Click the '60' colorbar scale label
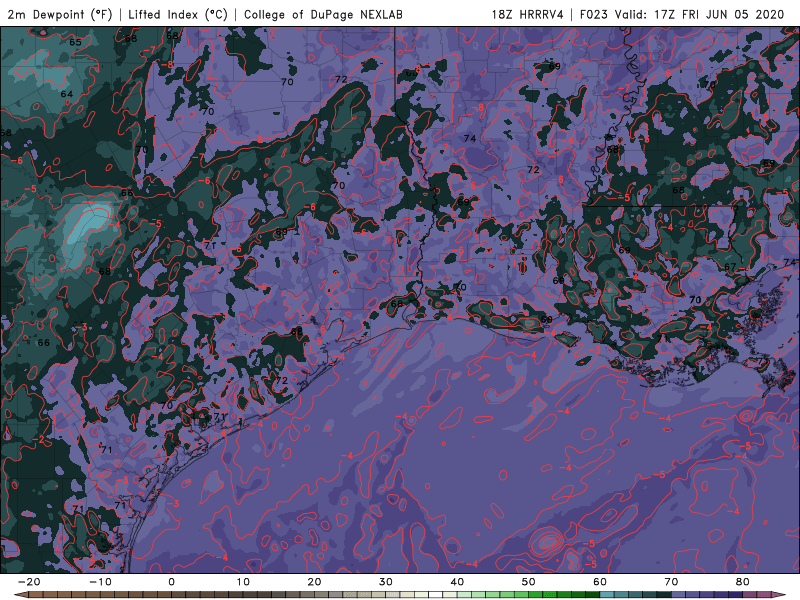The width and height of the screenshot is (800, 600). 600,582
